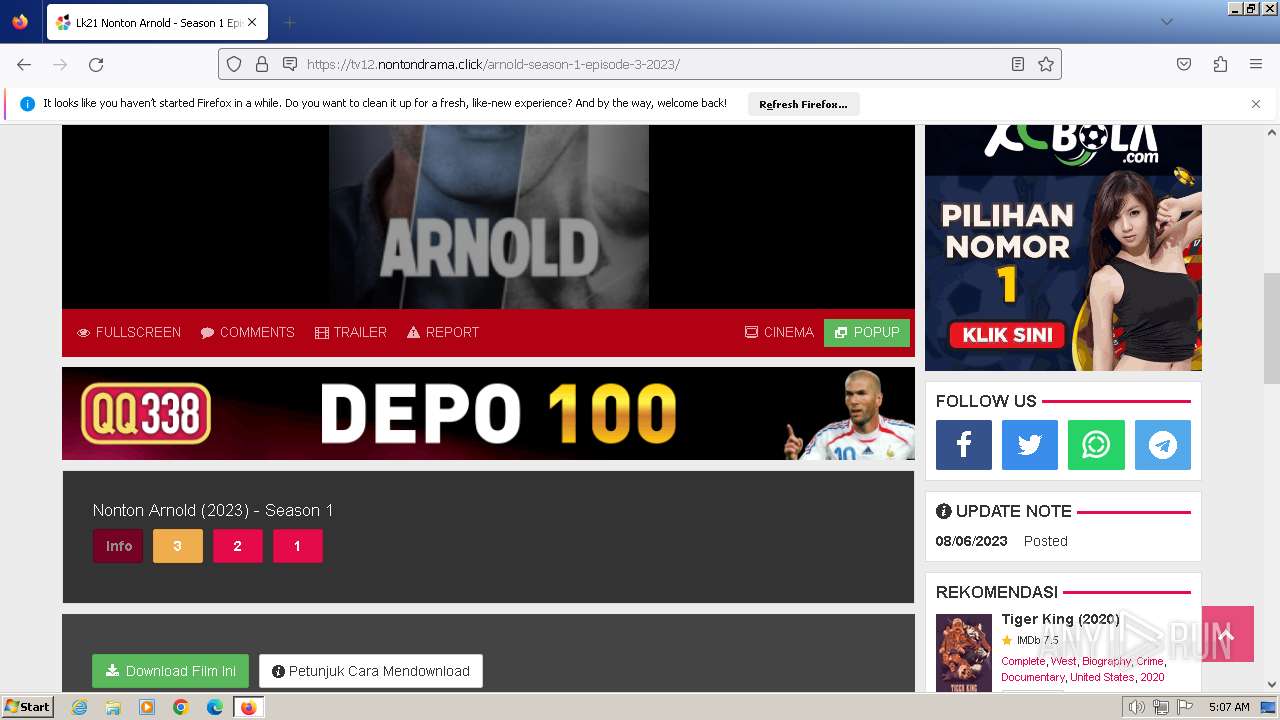Click the Firefox taskbar button
This screenshot has height=720, width=1280.
tap(249, 707)
